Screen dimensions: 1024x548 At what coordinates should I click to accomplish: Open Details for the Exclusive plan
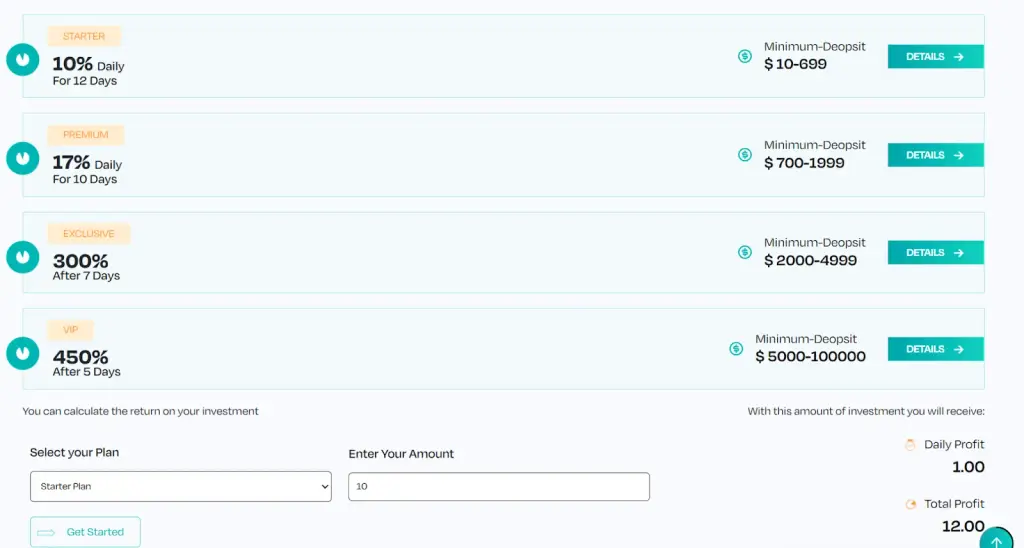(x=935, y=252)
